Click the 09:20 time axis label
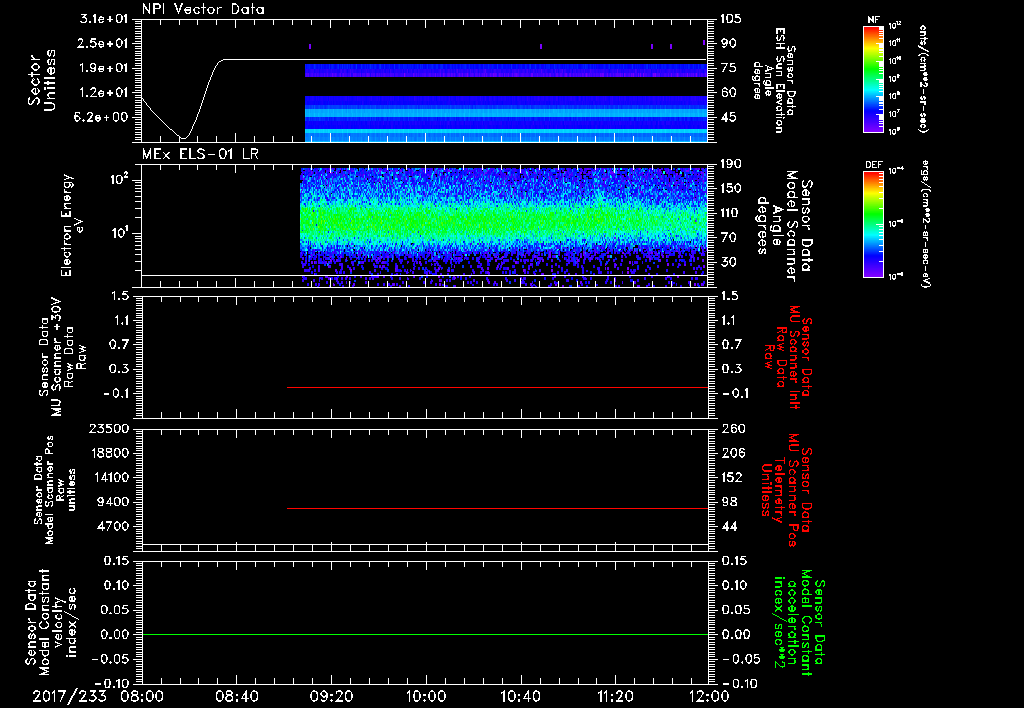Viewport: 1024px width, 708px height. (331, 696)
